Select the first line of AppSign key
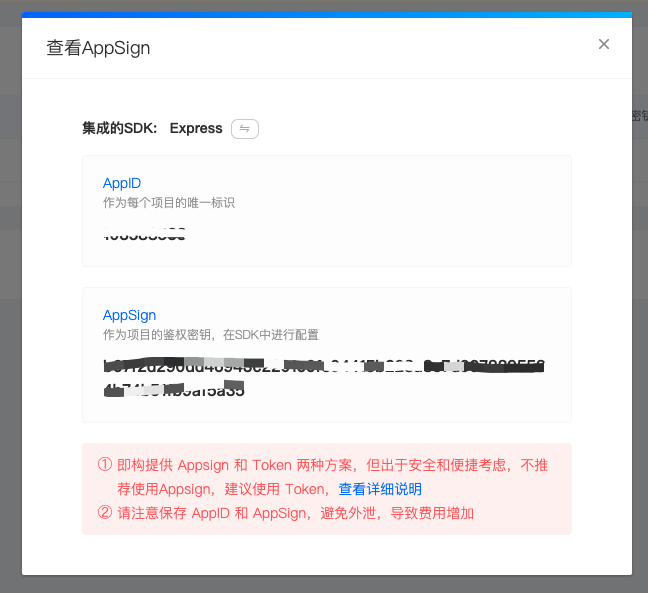This screenshot has height=593, width=648. pyautogui.click(x=323, y=366)
